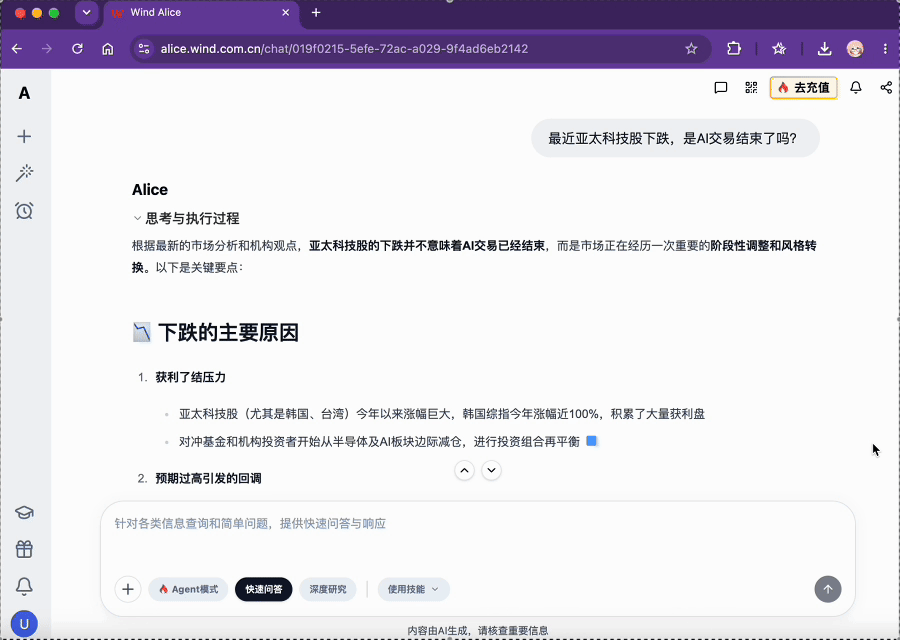Open the graduation cap learning icon
The width and height of the screenshot is (900, 640).
coord(24,513)
